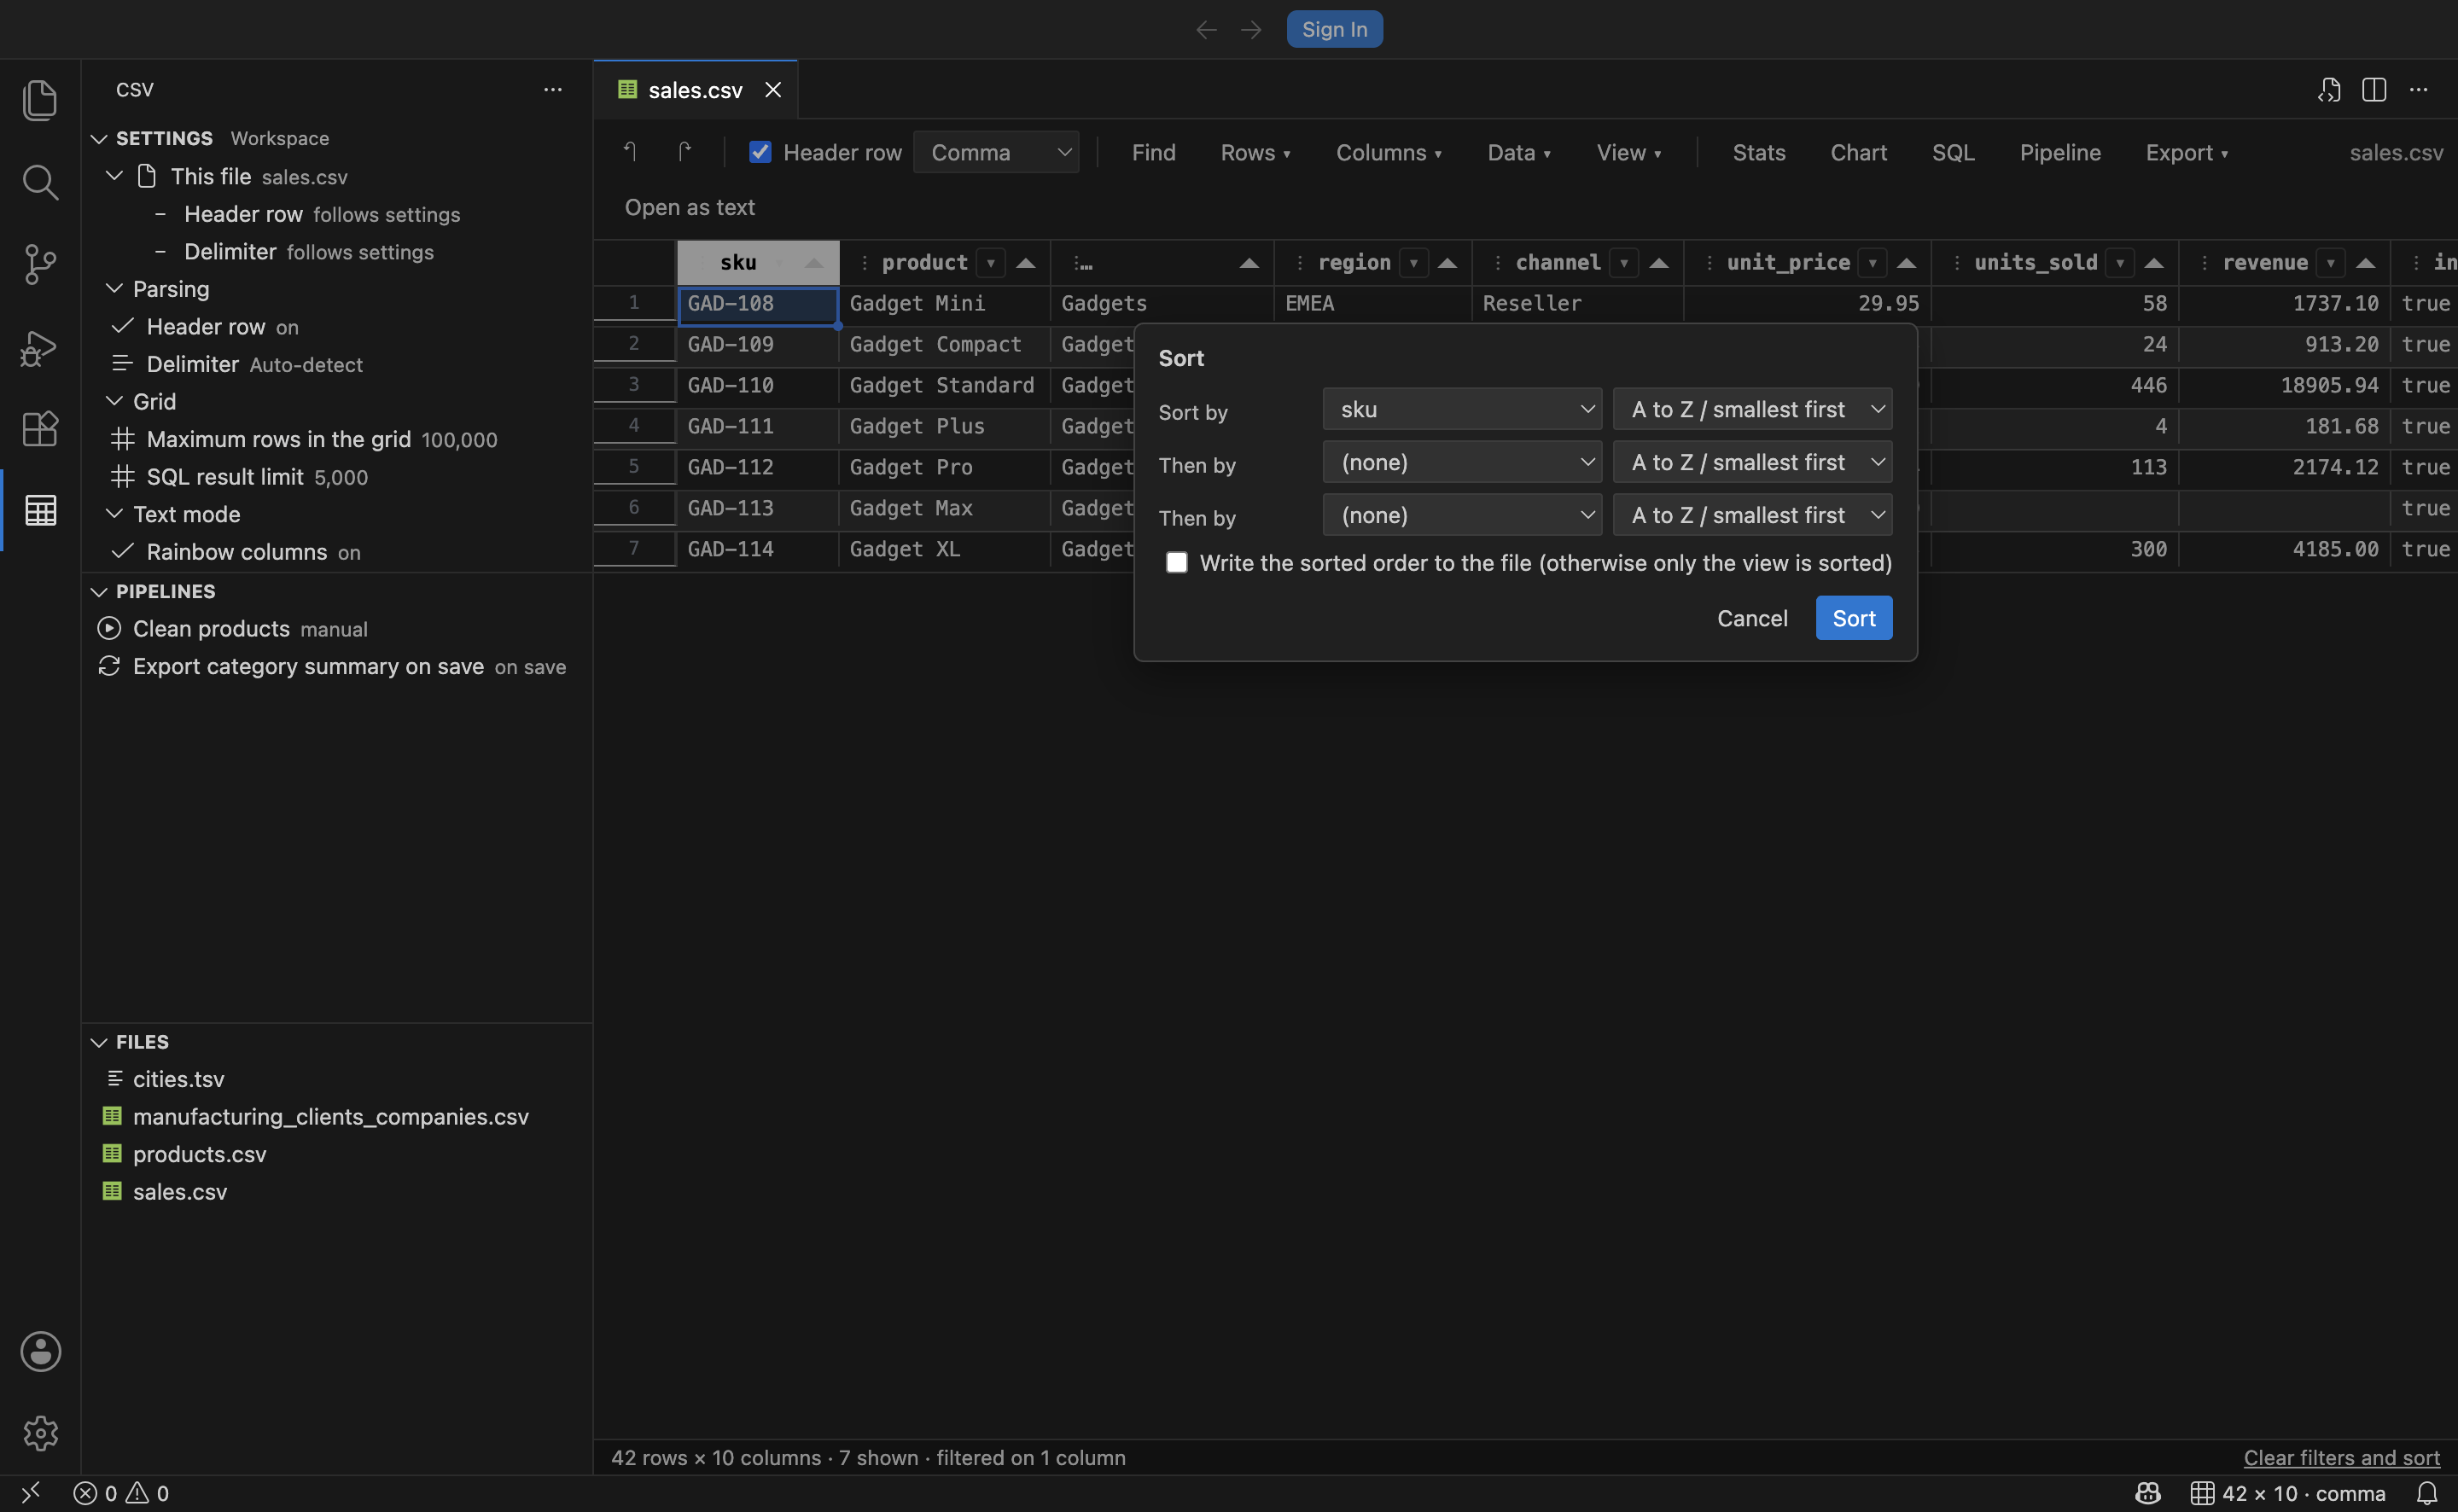Open the Accounts menu icon
This screenshot has width=2458, height=1512.
pos(40,1351)
